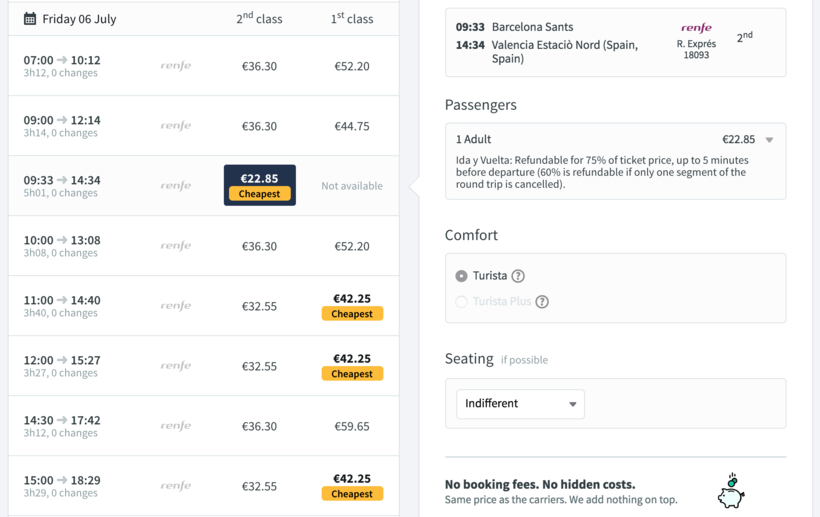The width and height of the screenshot is (820, 517).
Task: Select the 10:00 → 13:08 train row
Action: [x=62, y=245]
